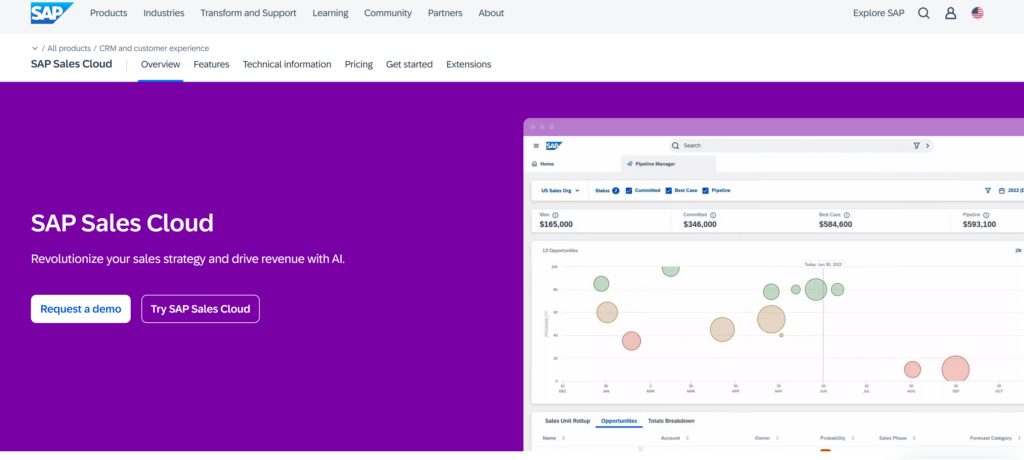Screen dimensions: 1024x460
Task: Click the Home house icon in the dashboard
Action: click(x=534, y=164)
